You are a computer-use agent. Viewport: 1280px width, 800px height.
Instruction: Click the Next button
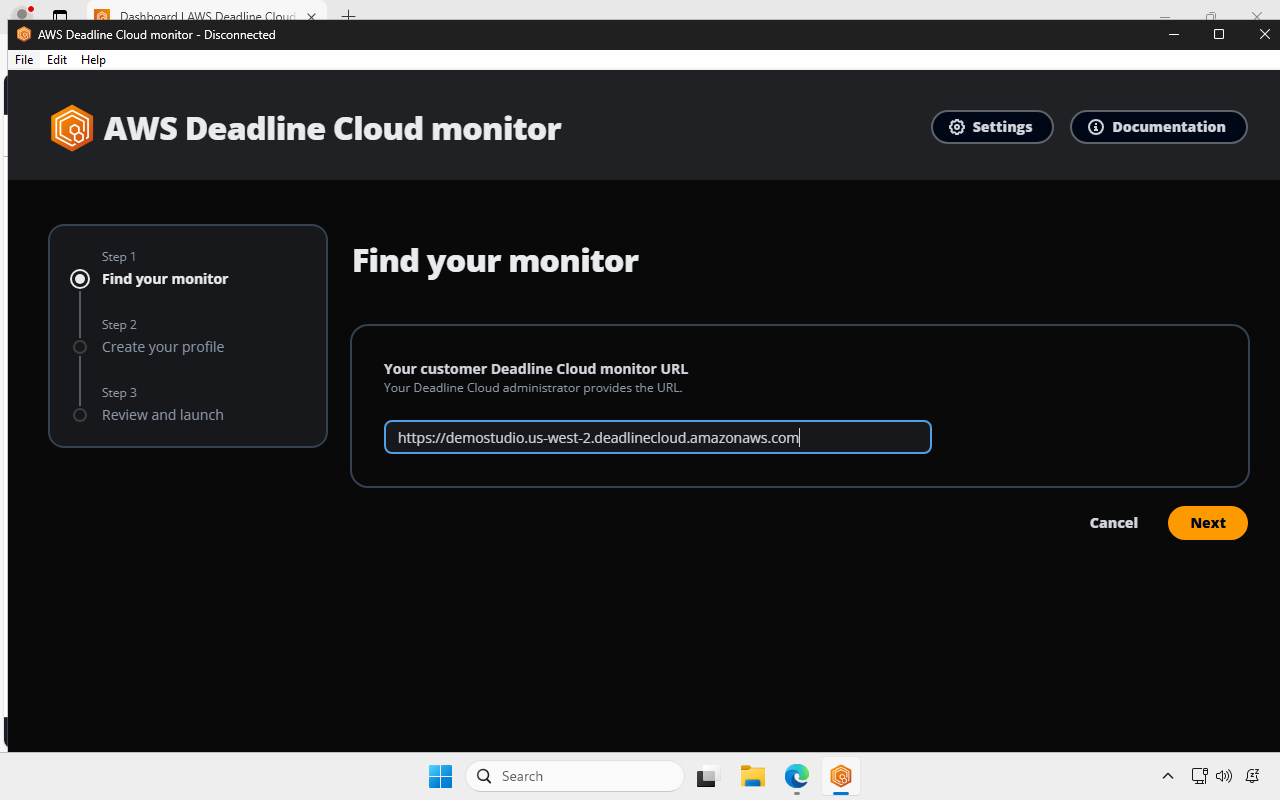point(1207,522)
